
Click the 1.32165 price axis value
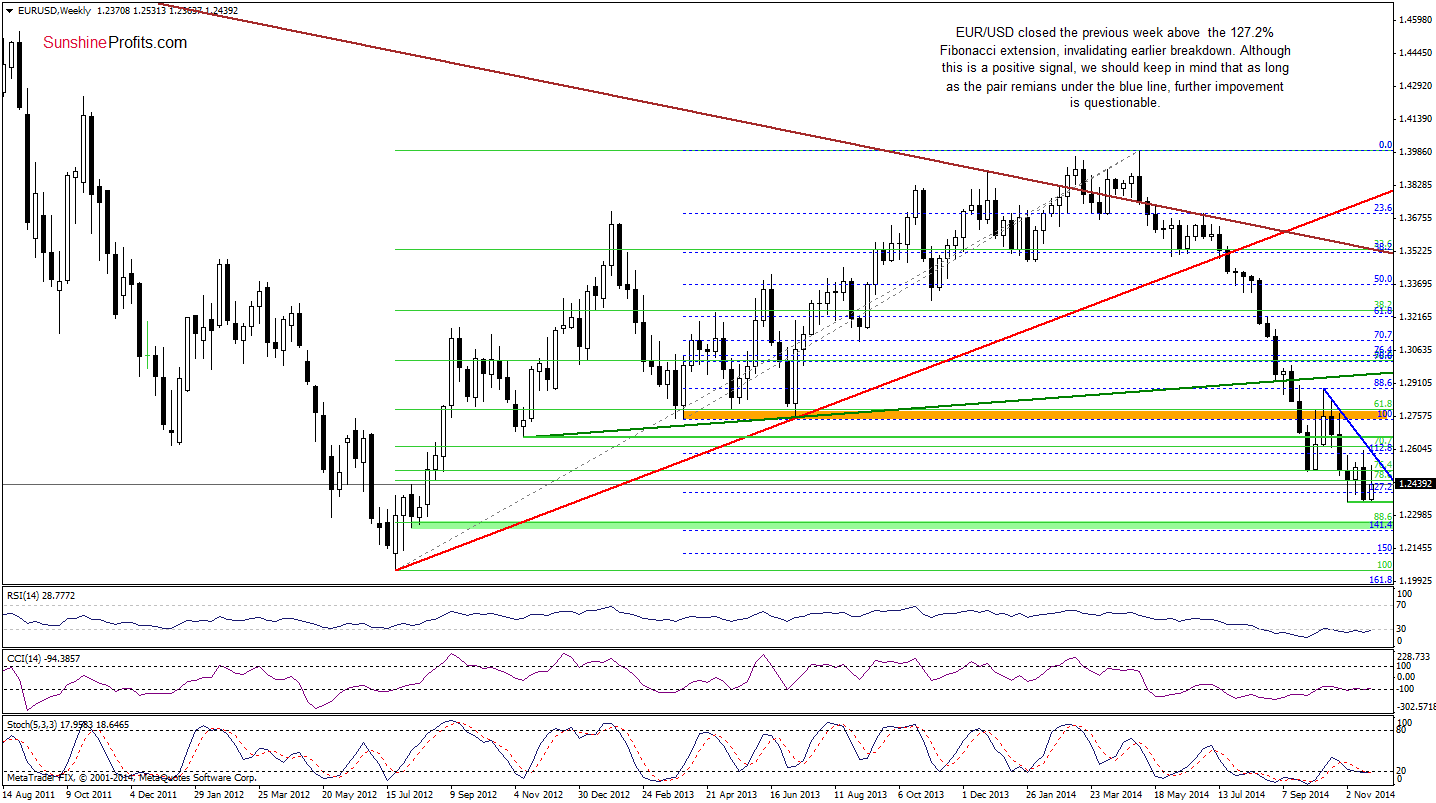[x=1414, y=317]
